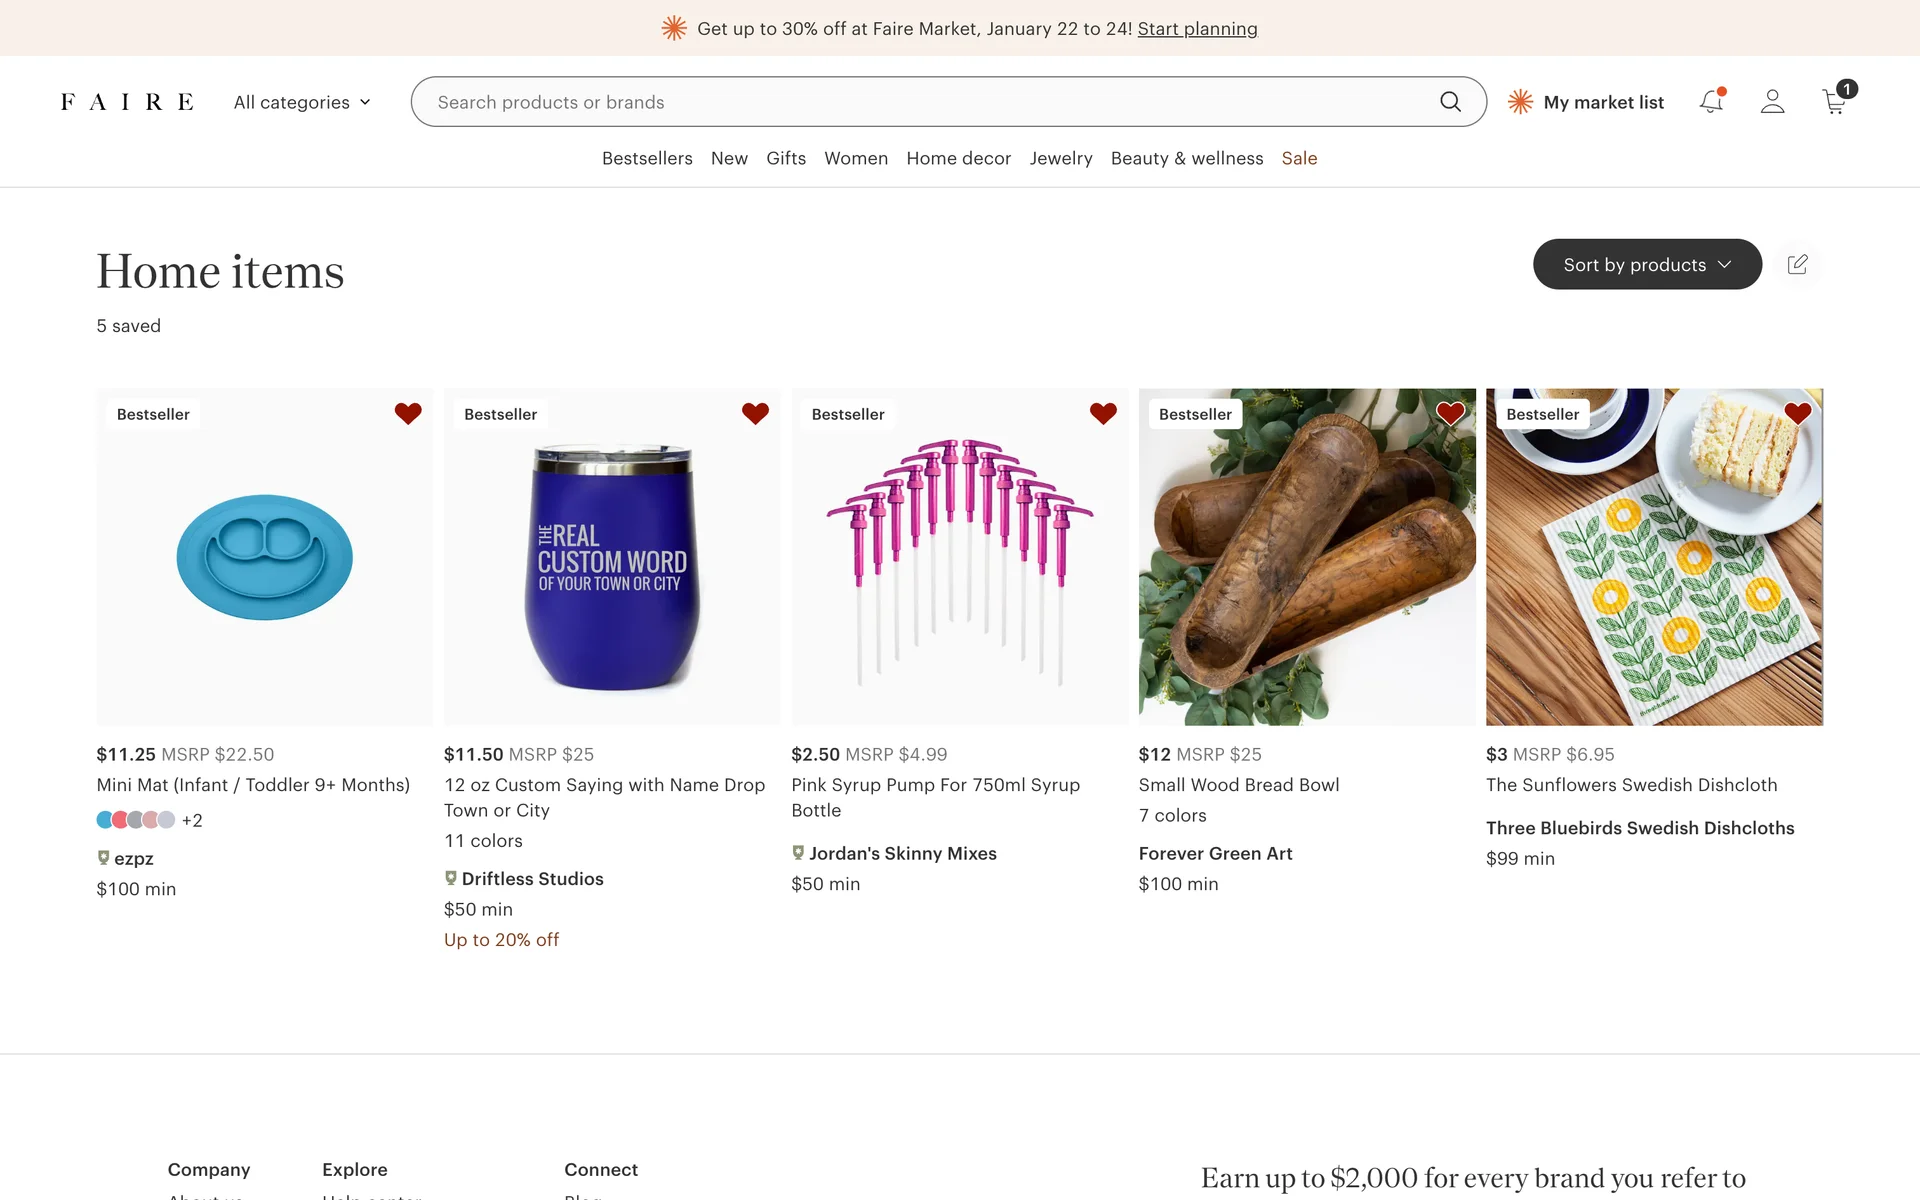The width and height of the screenshot is (1920, 1200).
Task: Click the My market list starburst icon
Action: 1520,102
